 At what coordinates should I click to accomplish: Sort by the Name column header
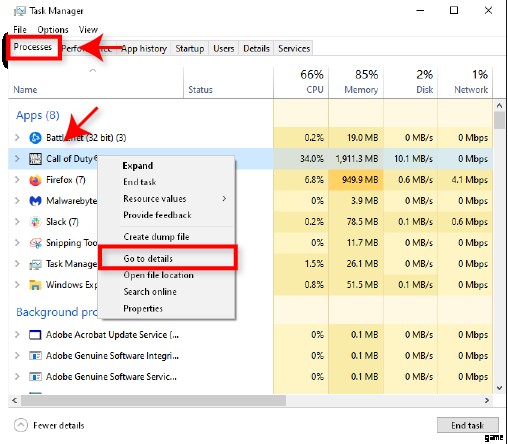click(x=96, y=83)
